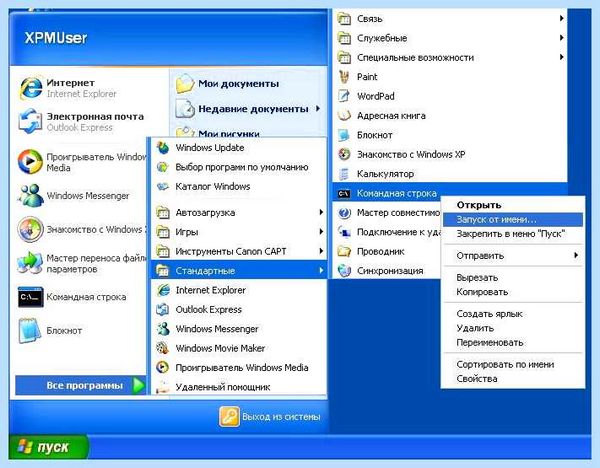Choose Удалить in context menu
The height and width of the screenshot is (468, 600).
[x=513, y=328]
